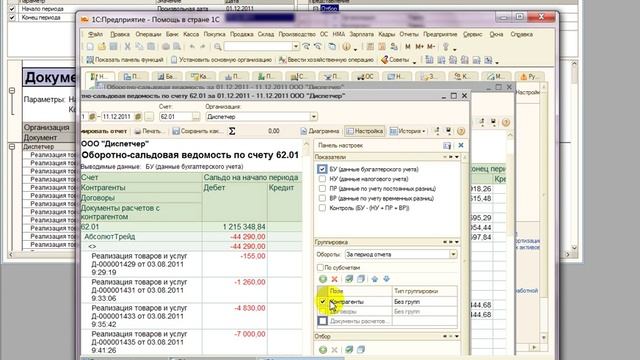Tick the По субсчетам checkbox

coord(320,267)
